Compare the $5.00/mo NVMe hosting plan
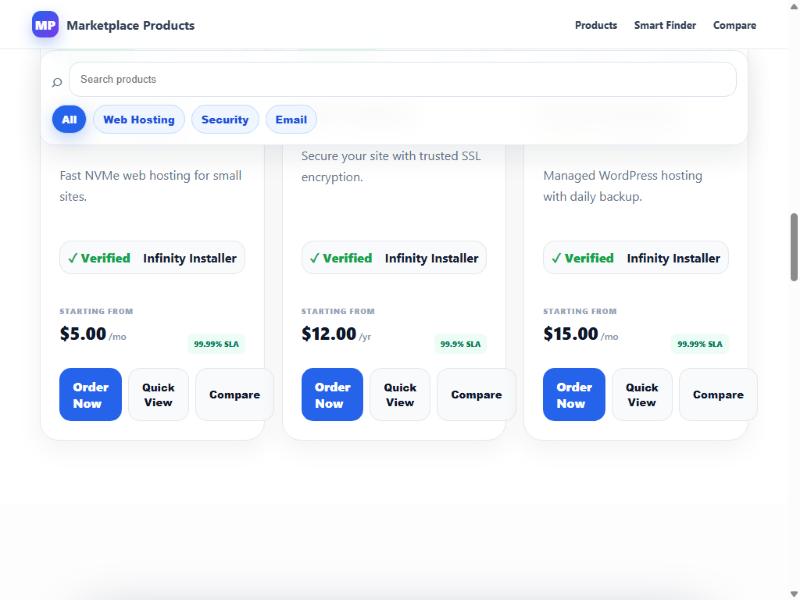The height and width of the screenshot is (600, 800). 234,394
